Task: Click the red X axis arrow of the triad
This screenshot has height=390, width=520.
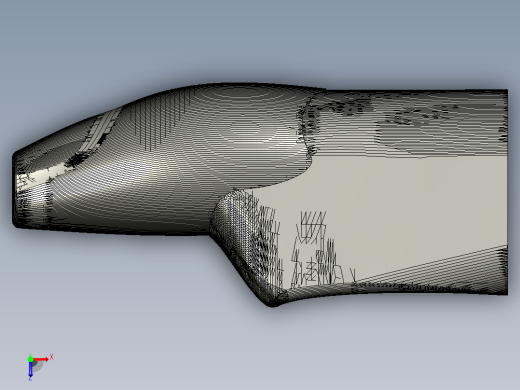Action: [x=41, y=359]
